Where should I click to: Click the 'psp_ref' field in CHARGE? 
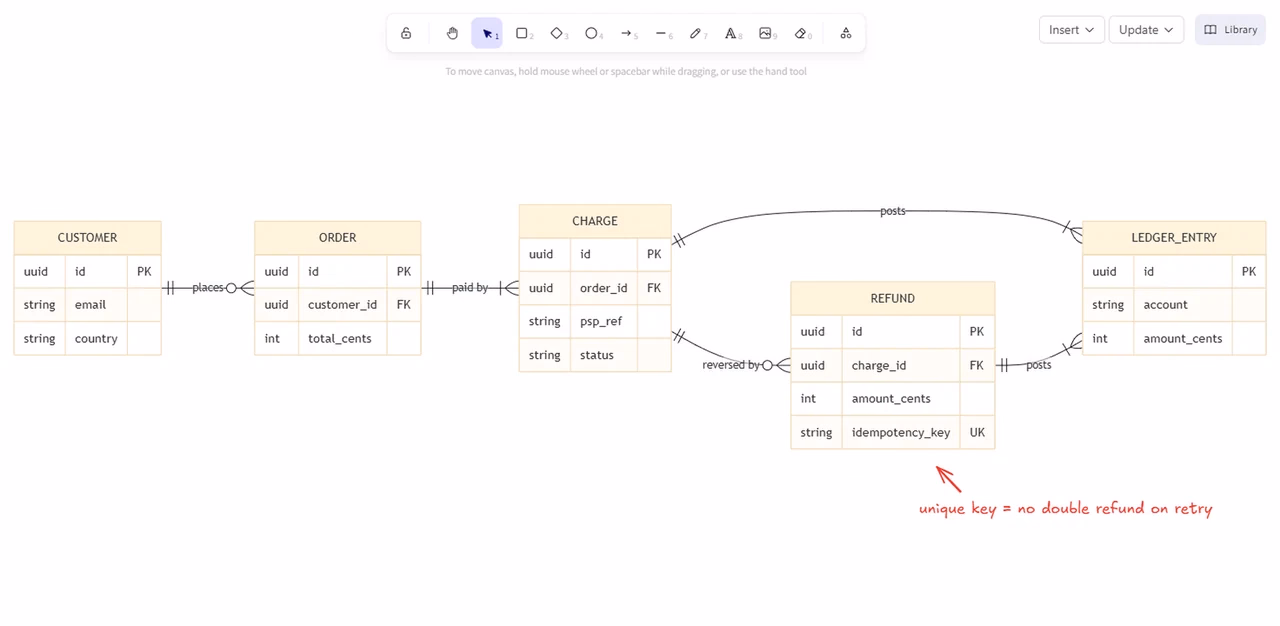[601, 322]
